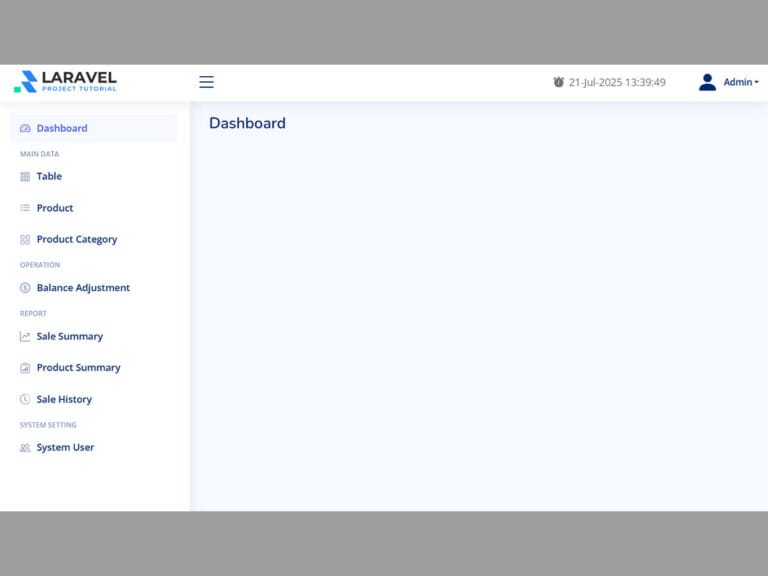This screenshot has width=768, height=576.
Task: Click the Sale History clock icon
Action: pyautogui.click(x=25, y=400)
